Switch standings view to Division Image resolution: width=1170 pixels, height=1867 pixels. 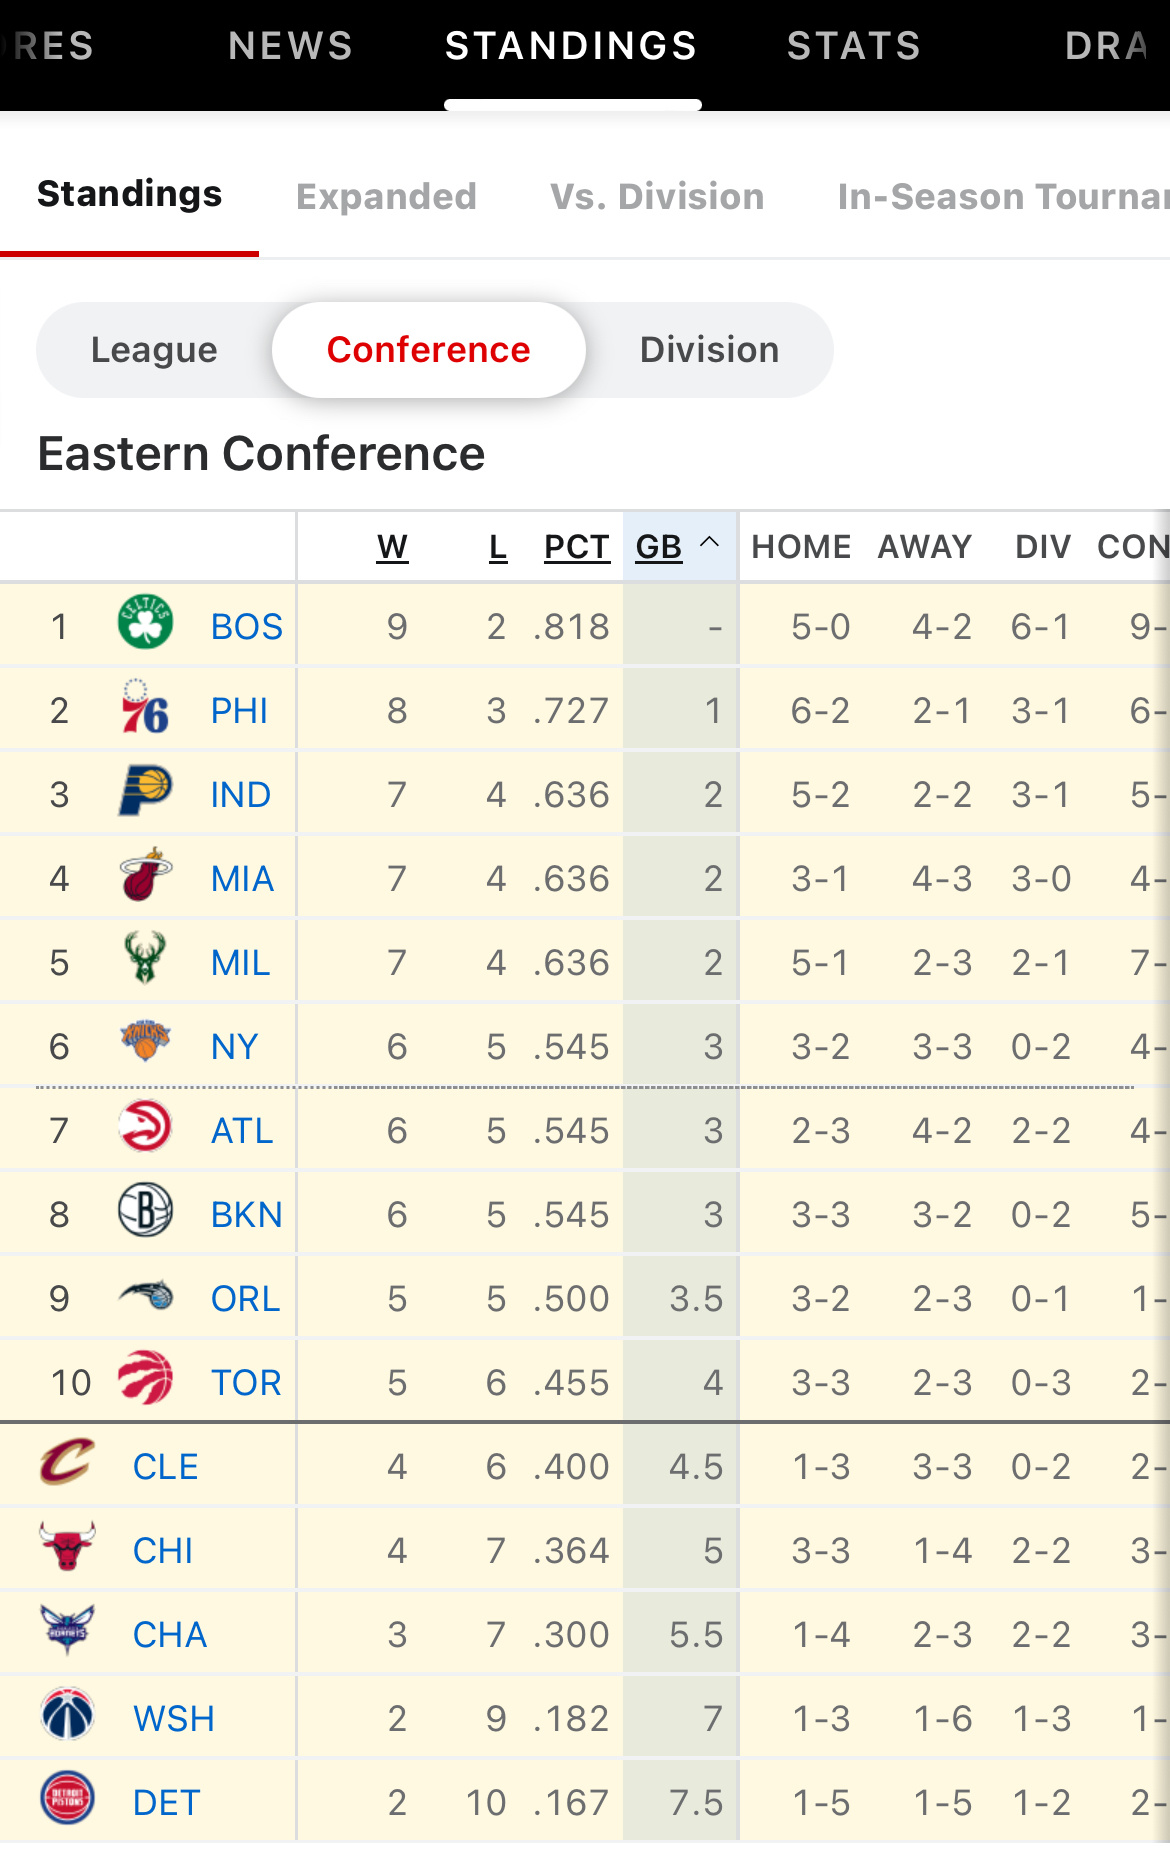click(x=709, y=350)
